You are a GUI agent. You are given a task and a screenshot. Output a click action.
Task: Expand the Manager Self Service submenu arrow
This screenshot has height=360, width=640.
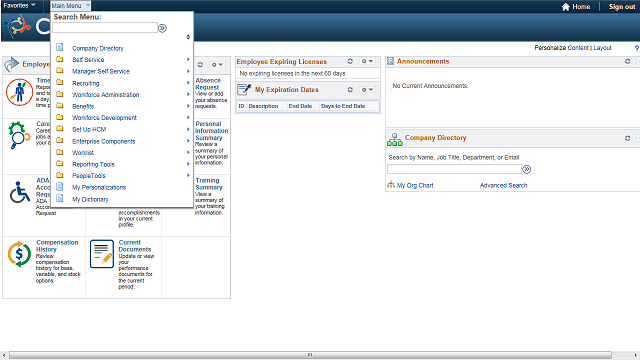(188, 71)
